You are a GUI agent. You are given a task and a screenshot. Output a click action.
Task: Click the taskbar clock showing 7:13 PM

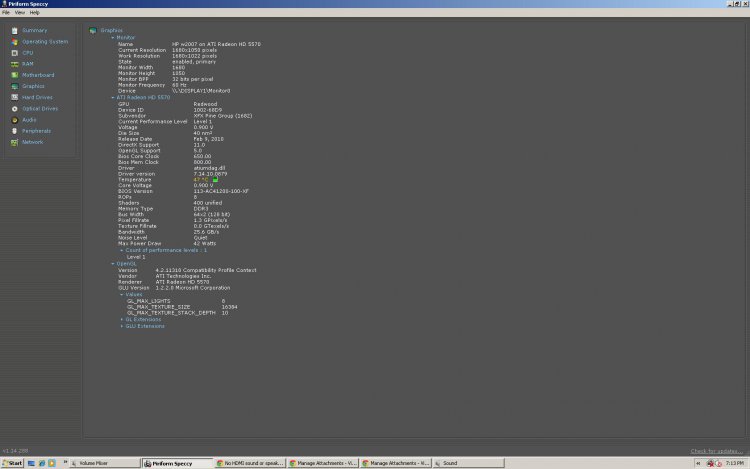[735, 463]
